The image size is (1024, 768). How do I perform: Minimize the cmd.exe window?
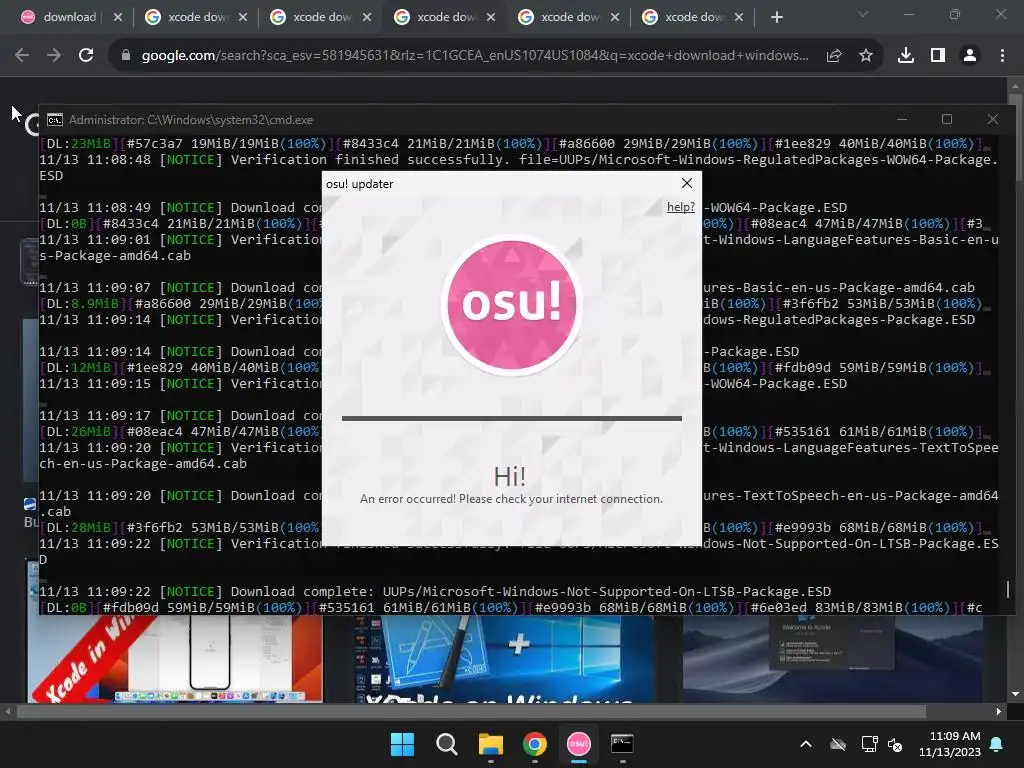[902, 119]
